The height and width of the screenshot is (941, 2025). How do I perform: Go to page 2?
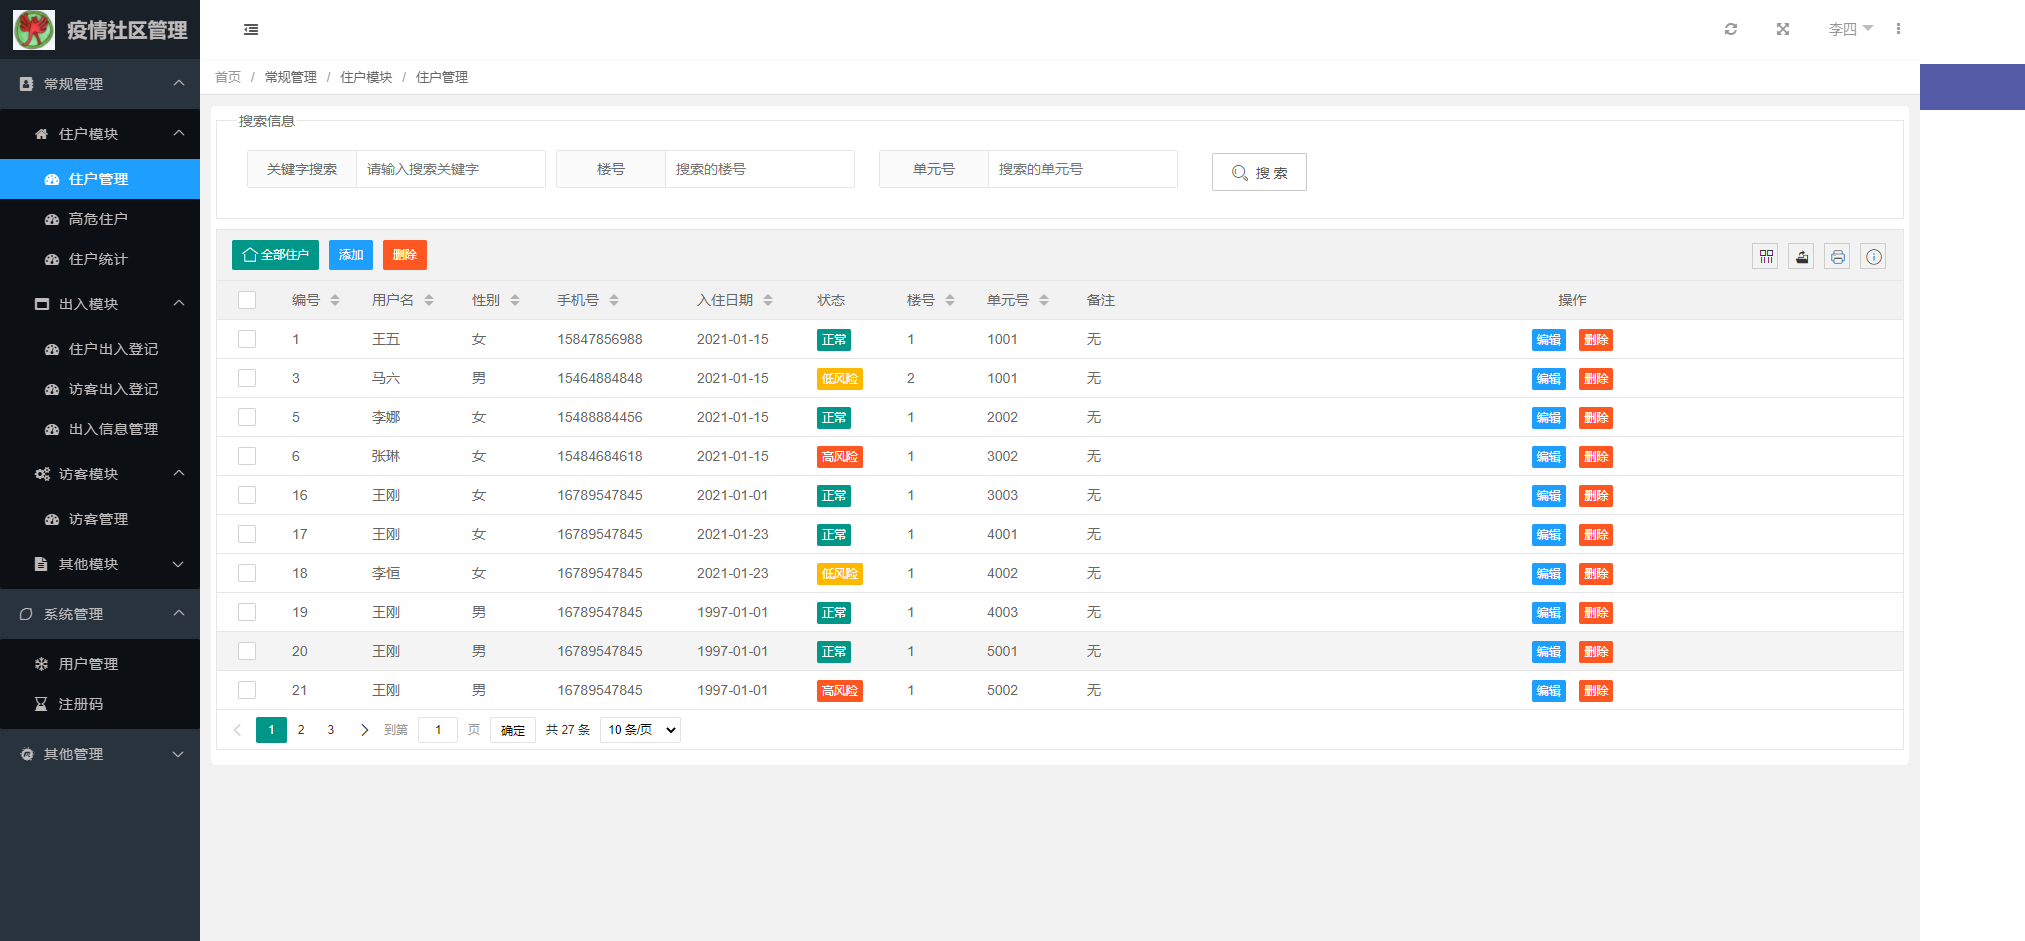coord(301,730)
